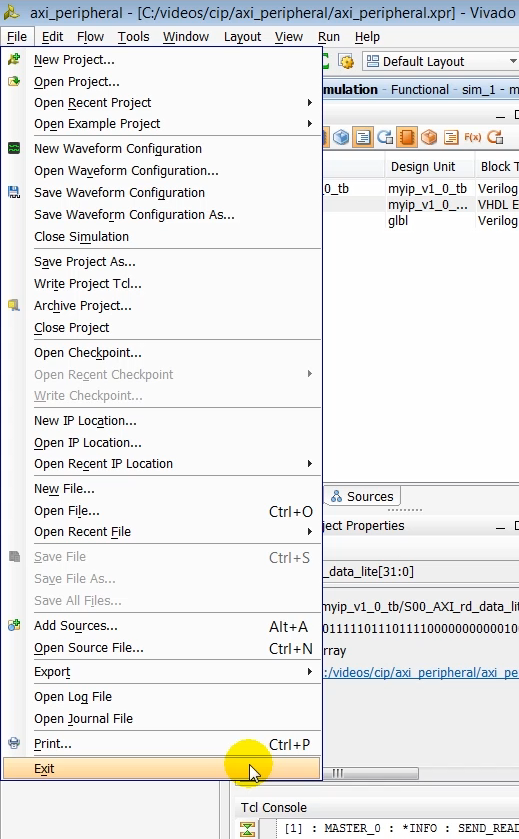Open the Window menu
The width and height of the screenshot is (519, 839).
[x=186, y=36]
